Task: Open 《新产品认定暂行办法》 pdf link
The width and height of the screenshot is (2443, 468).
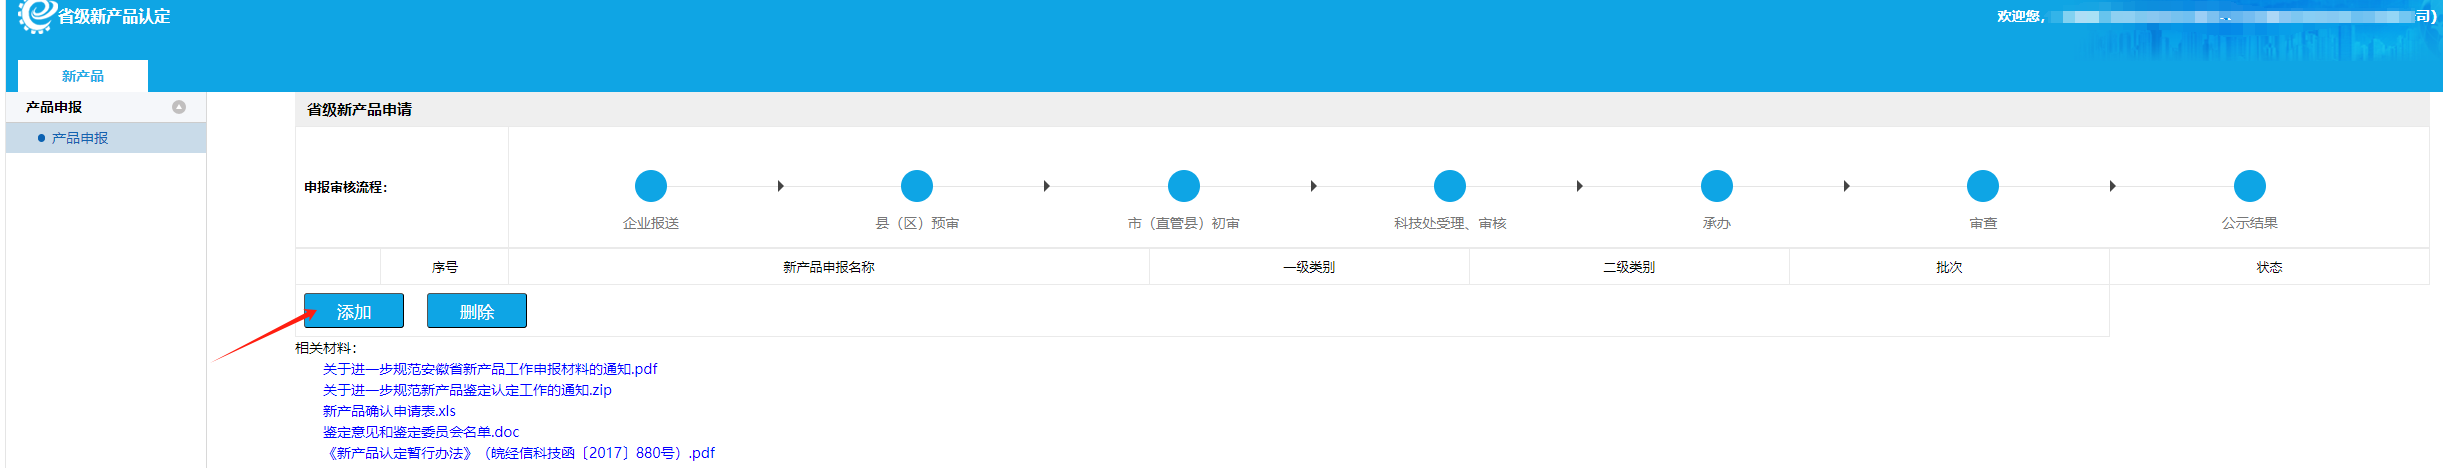Action: pos(518,453)
